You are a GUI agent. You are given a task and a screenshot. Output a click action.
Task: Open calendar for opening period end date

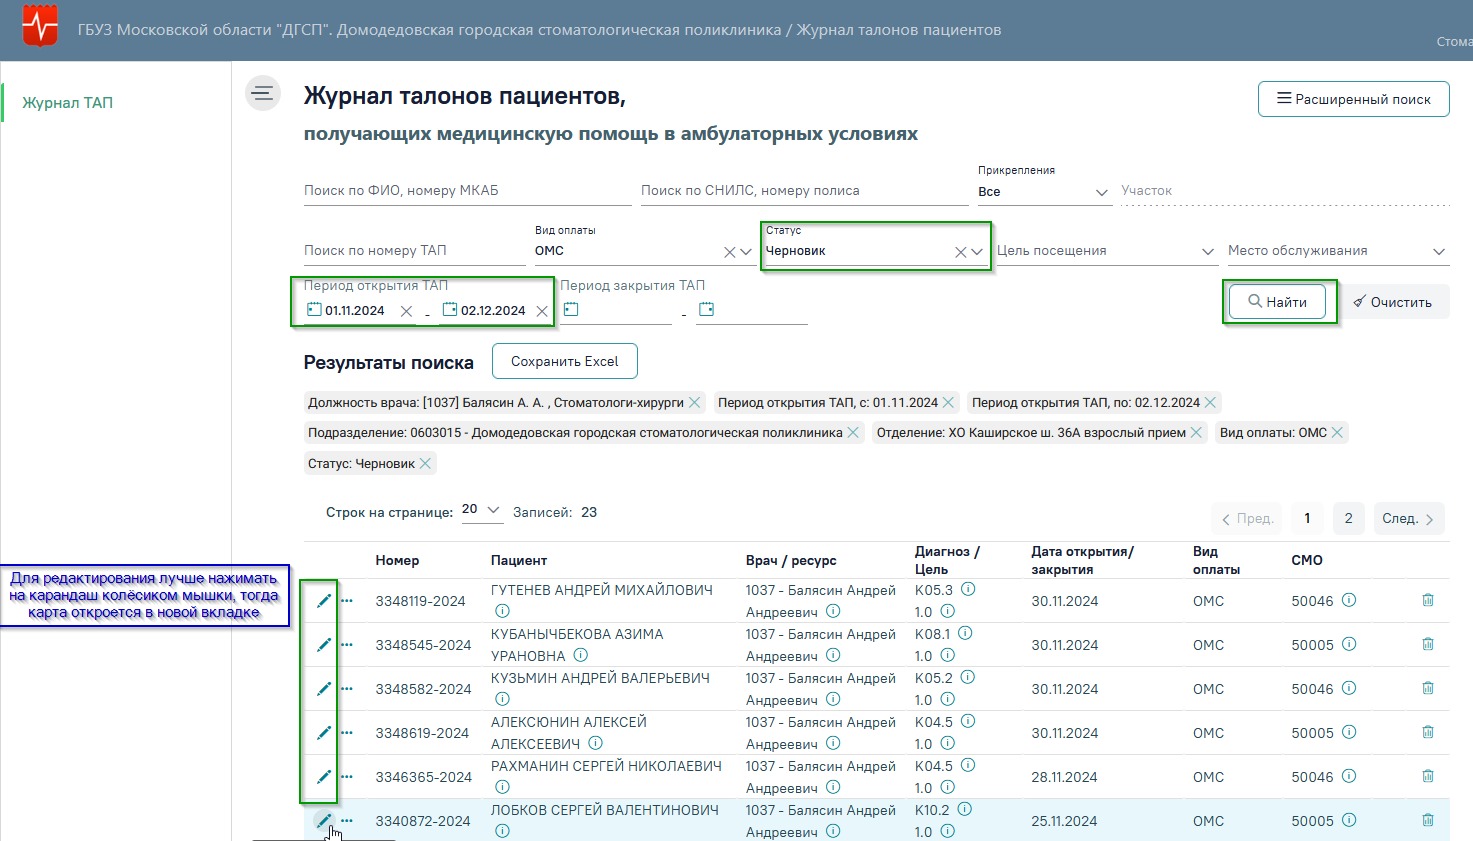pos(450,310)
